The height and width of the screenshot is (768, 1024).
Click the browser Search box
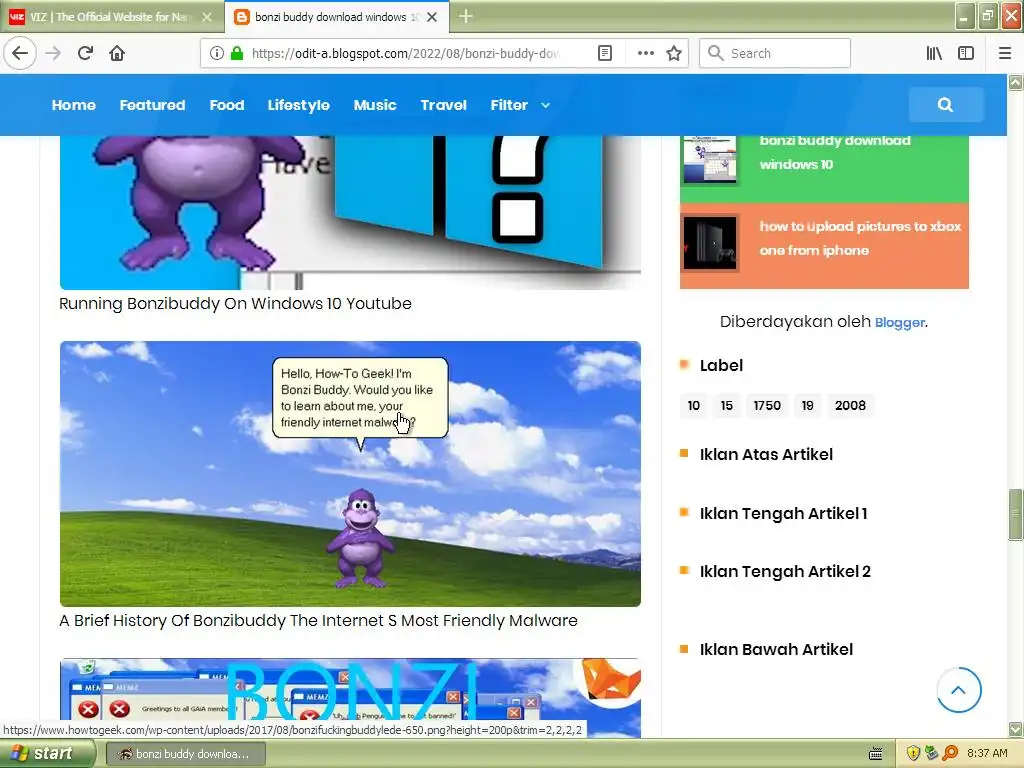775,53
